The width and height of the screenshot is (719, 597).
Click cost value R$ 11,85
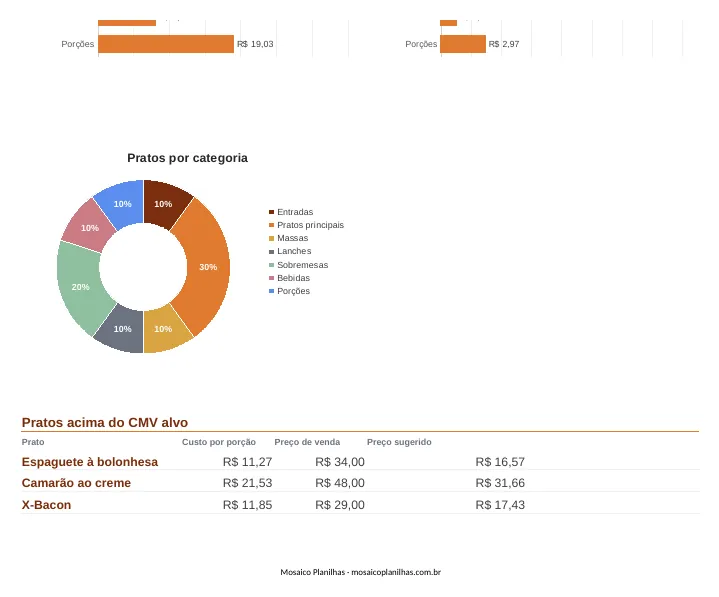pos(247,505)
